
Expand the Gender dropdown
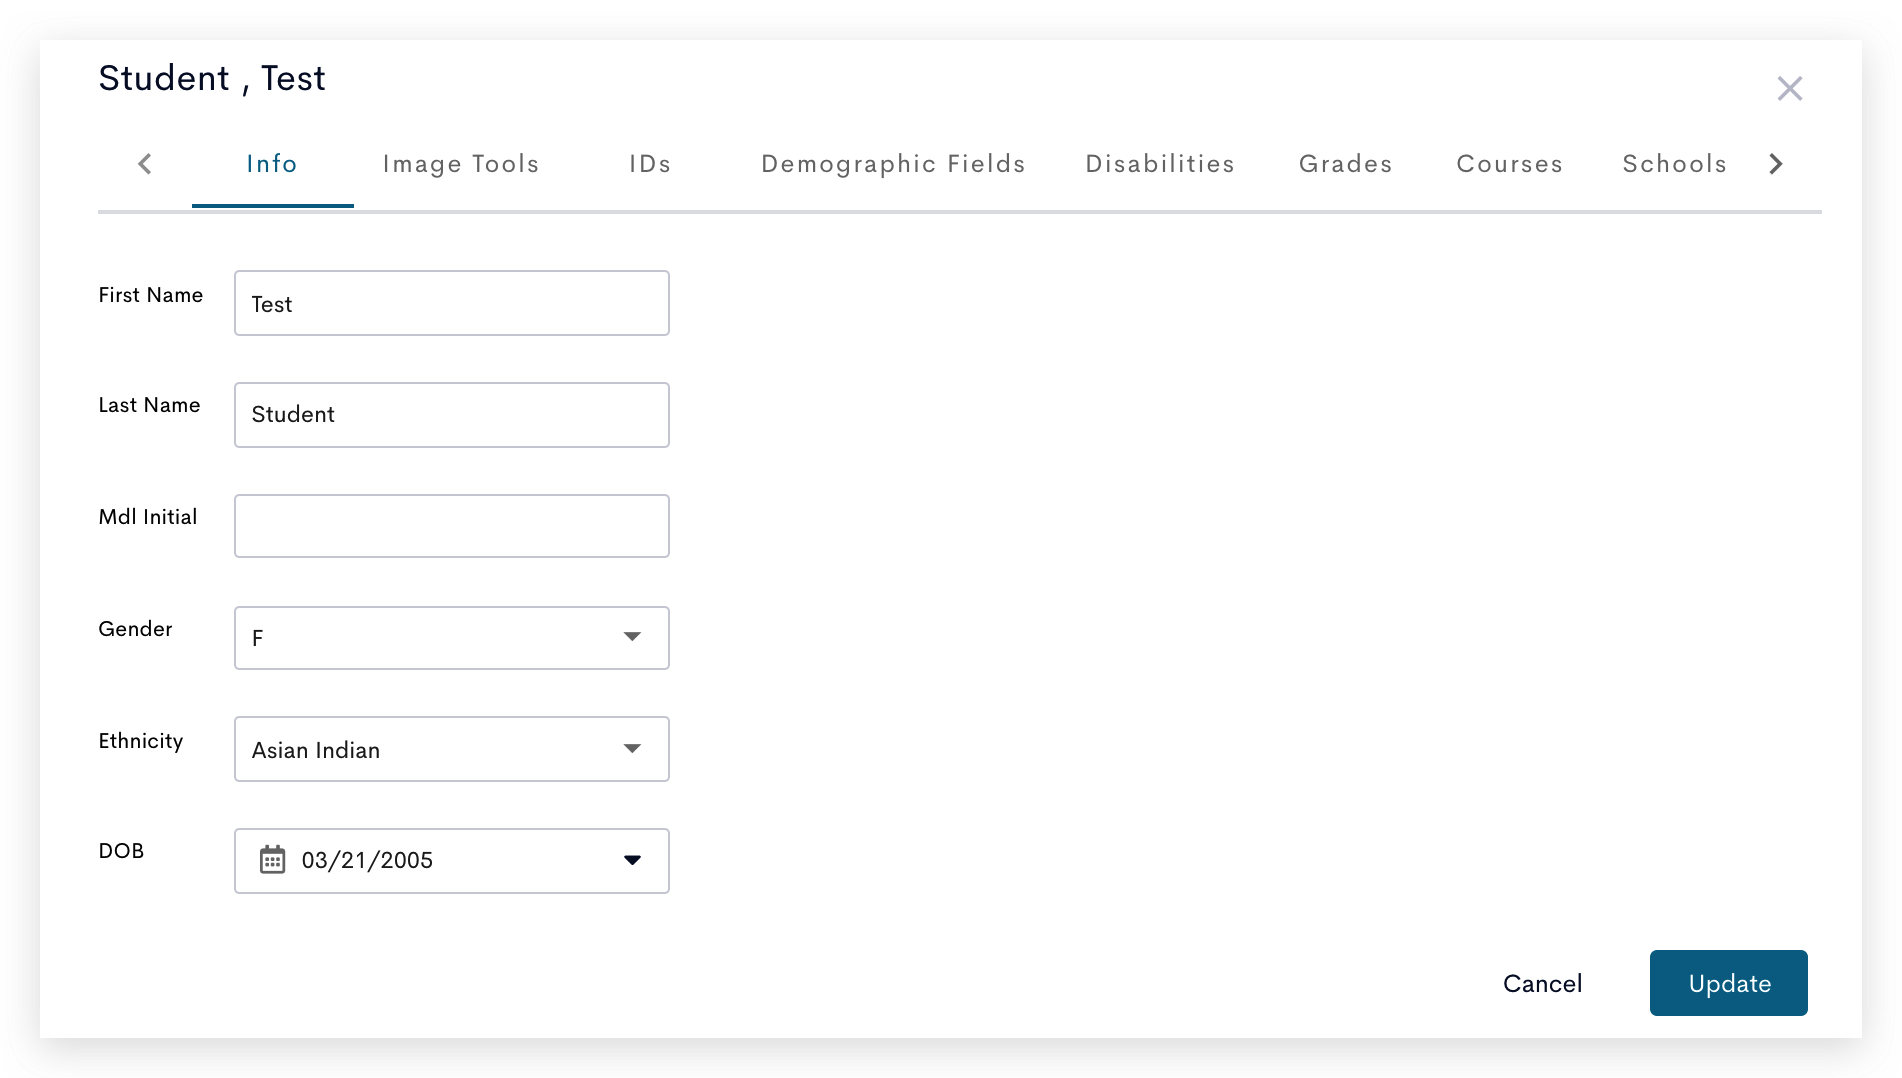click(x=452, y=638)
